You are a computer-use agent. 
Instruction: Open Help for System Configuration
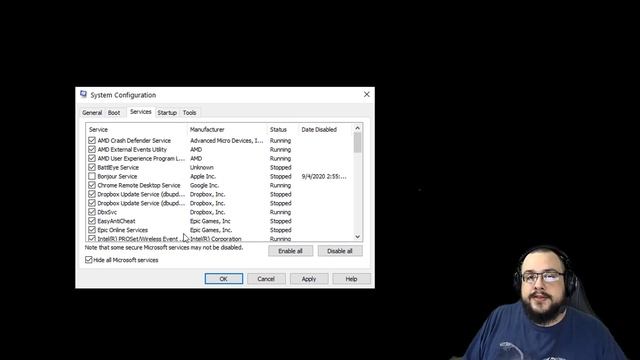351,279
